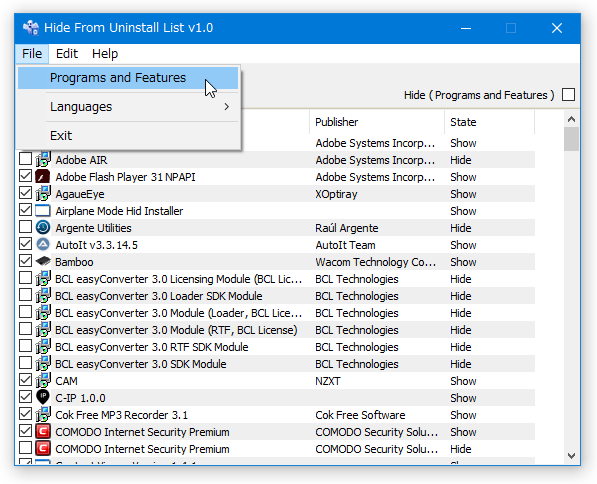The image size is (597, 484).
Task: Minimize the Hide From Uninstall List window
Action: [466, 28]
